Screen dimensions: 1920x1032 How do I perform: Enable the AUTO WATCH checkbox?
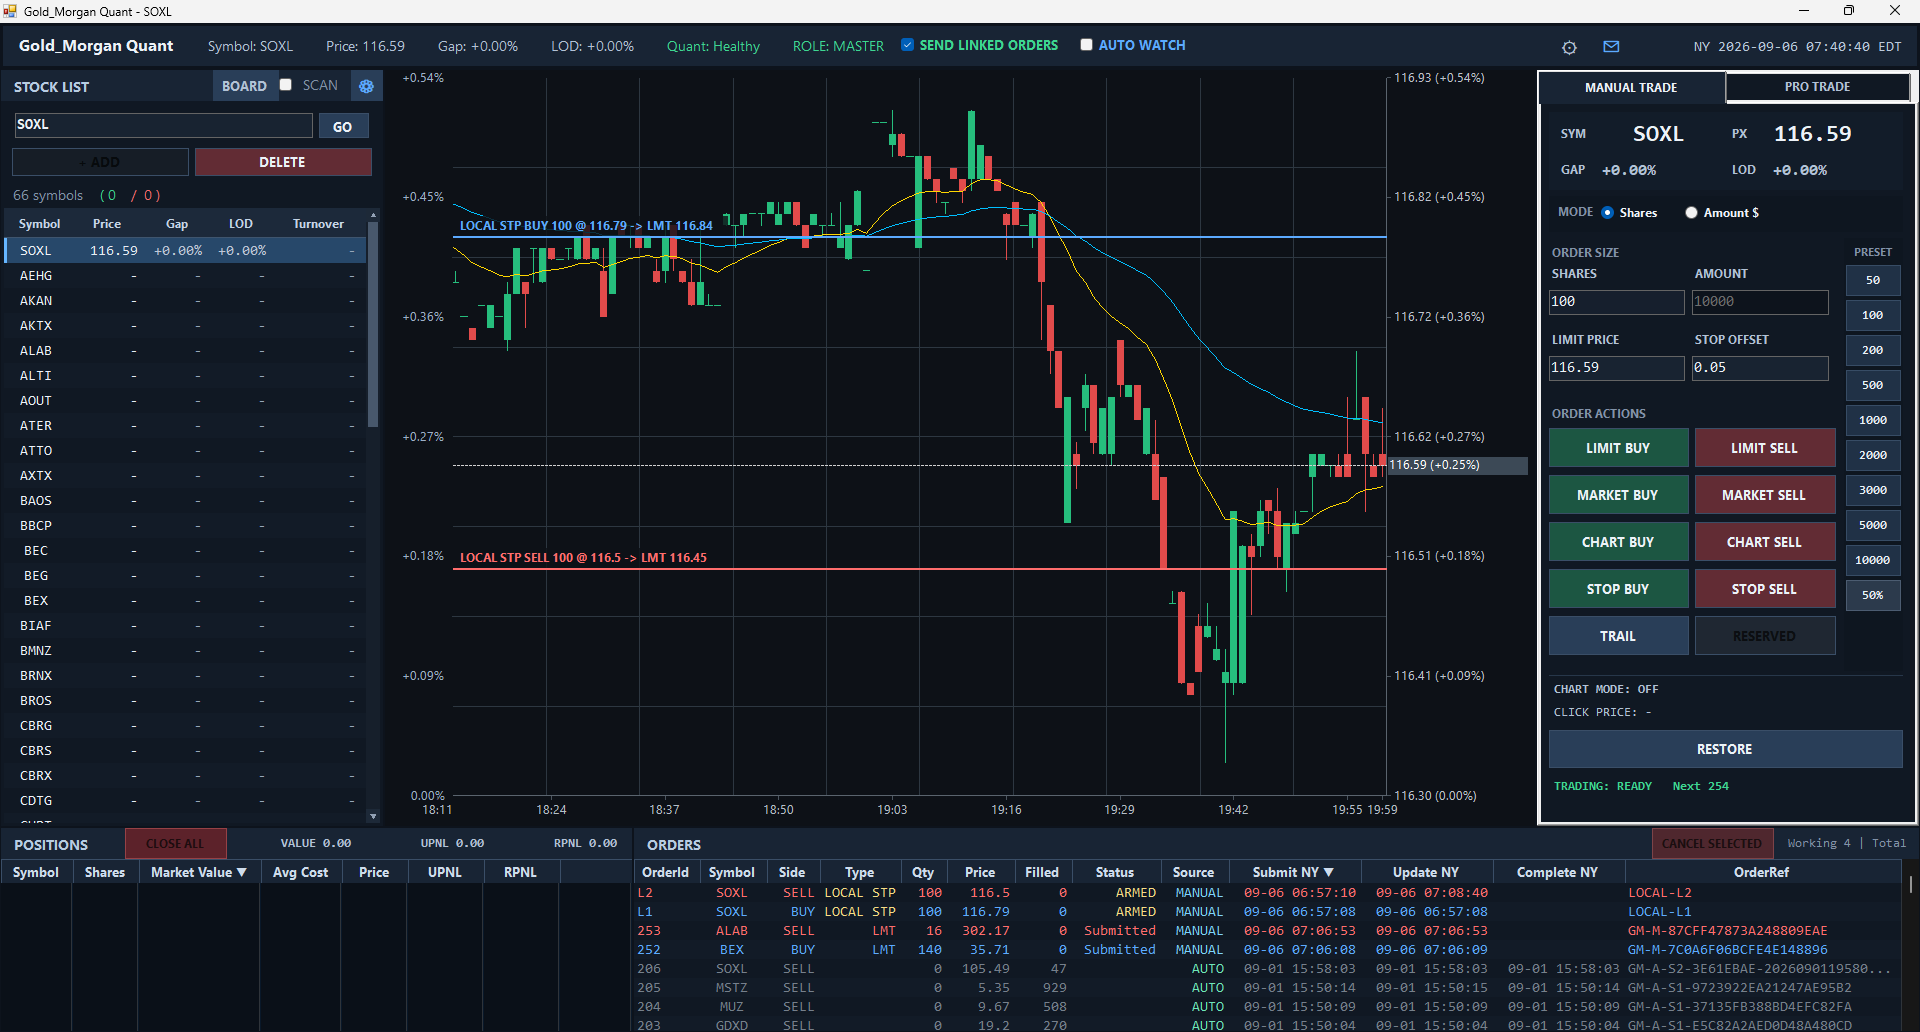(x=1086, y=45)
